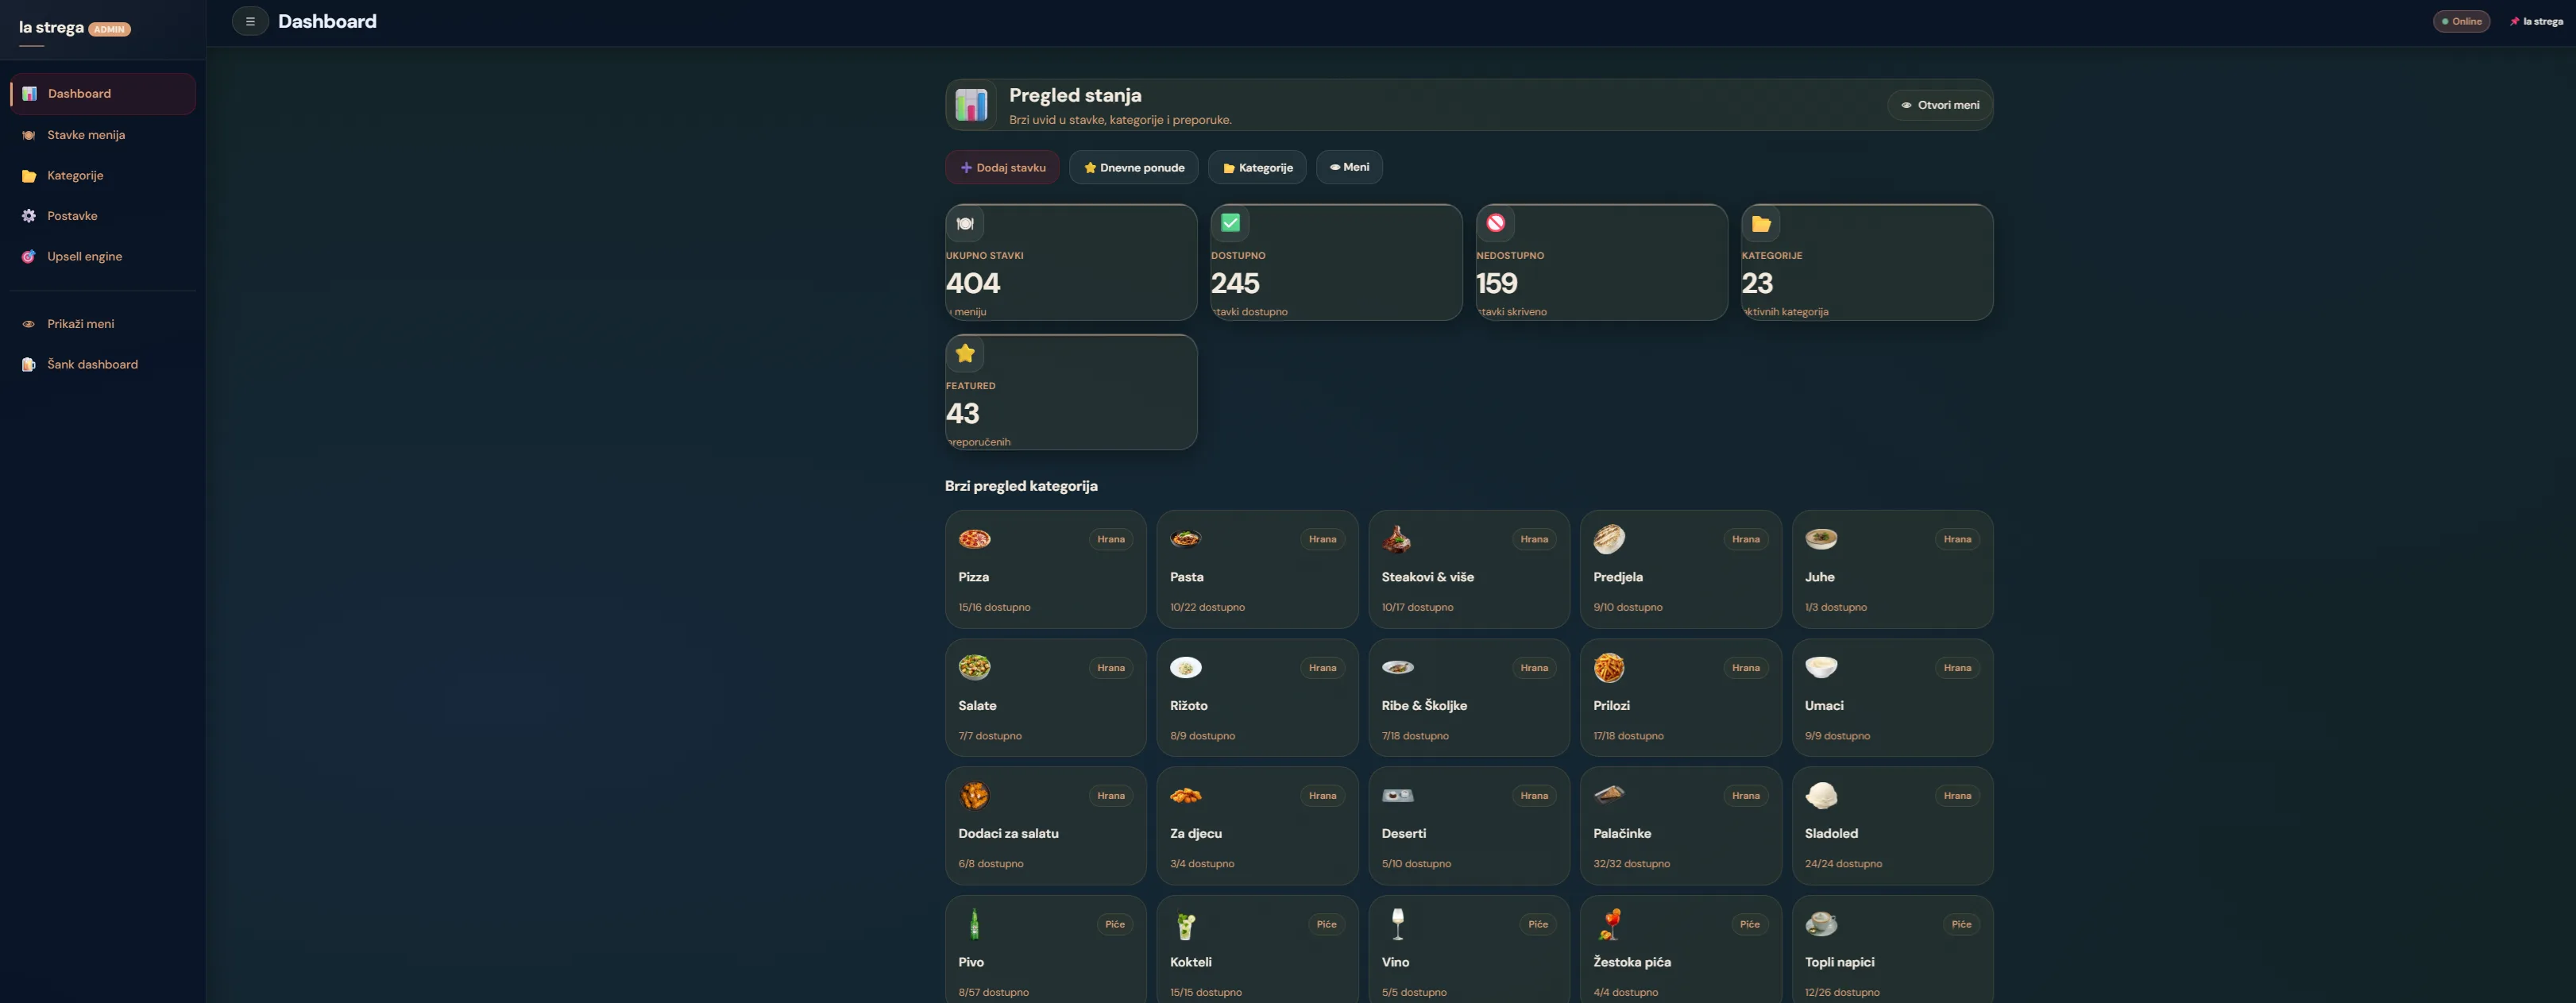Click the Online status badge
2576x1003 pixels.
tap(2461, 21)
